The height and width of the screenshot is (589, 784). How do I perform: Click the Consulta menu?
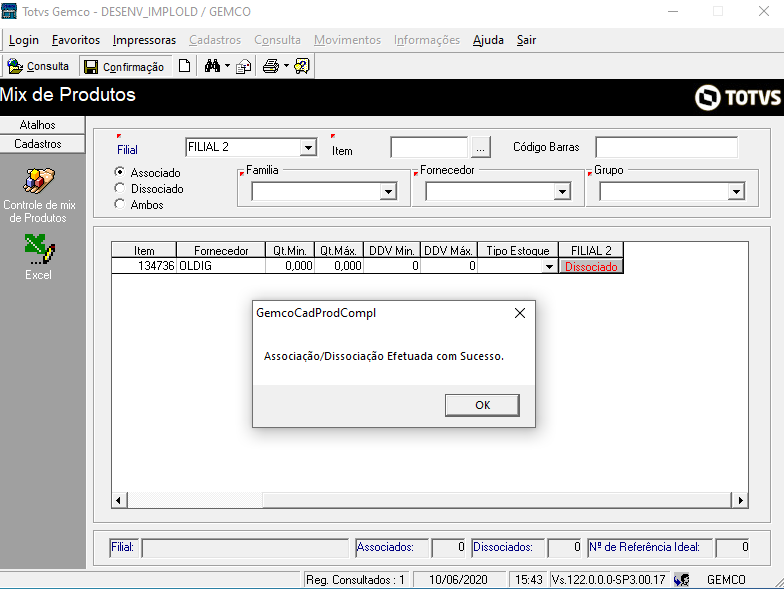[x=278, y=40]
